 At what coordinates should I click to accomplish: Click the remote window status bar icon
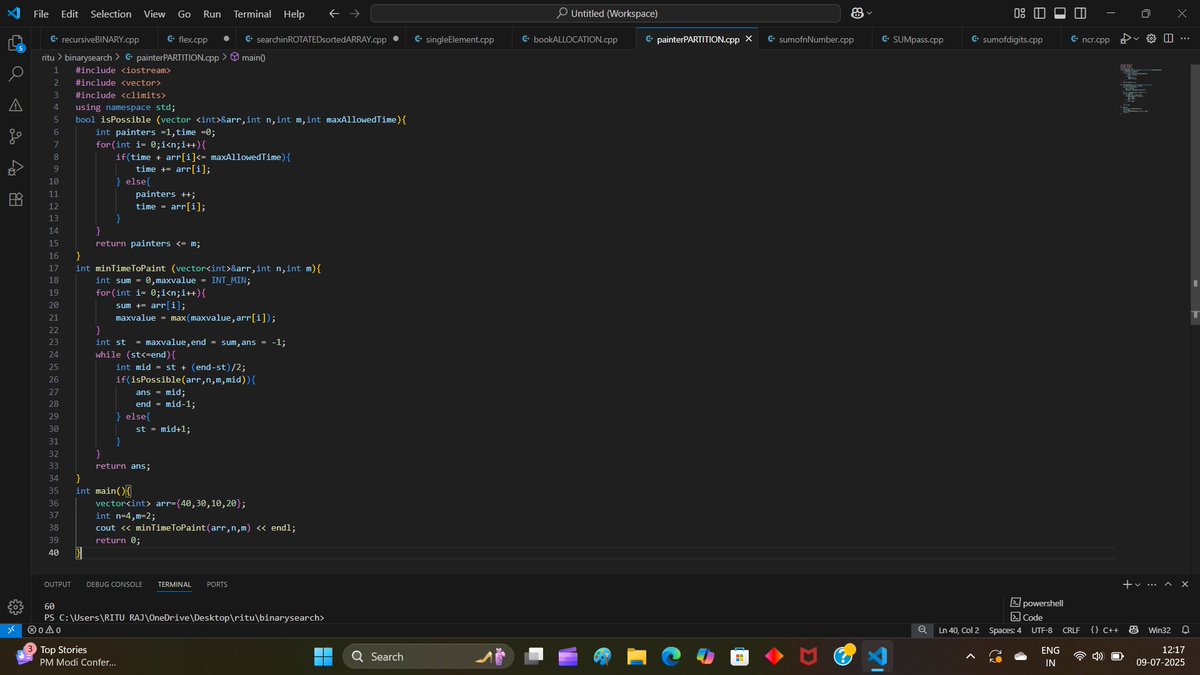click(10, 630)
